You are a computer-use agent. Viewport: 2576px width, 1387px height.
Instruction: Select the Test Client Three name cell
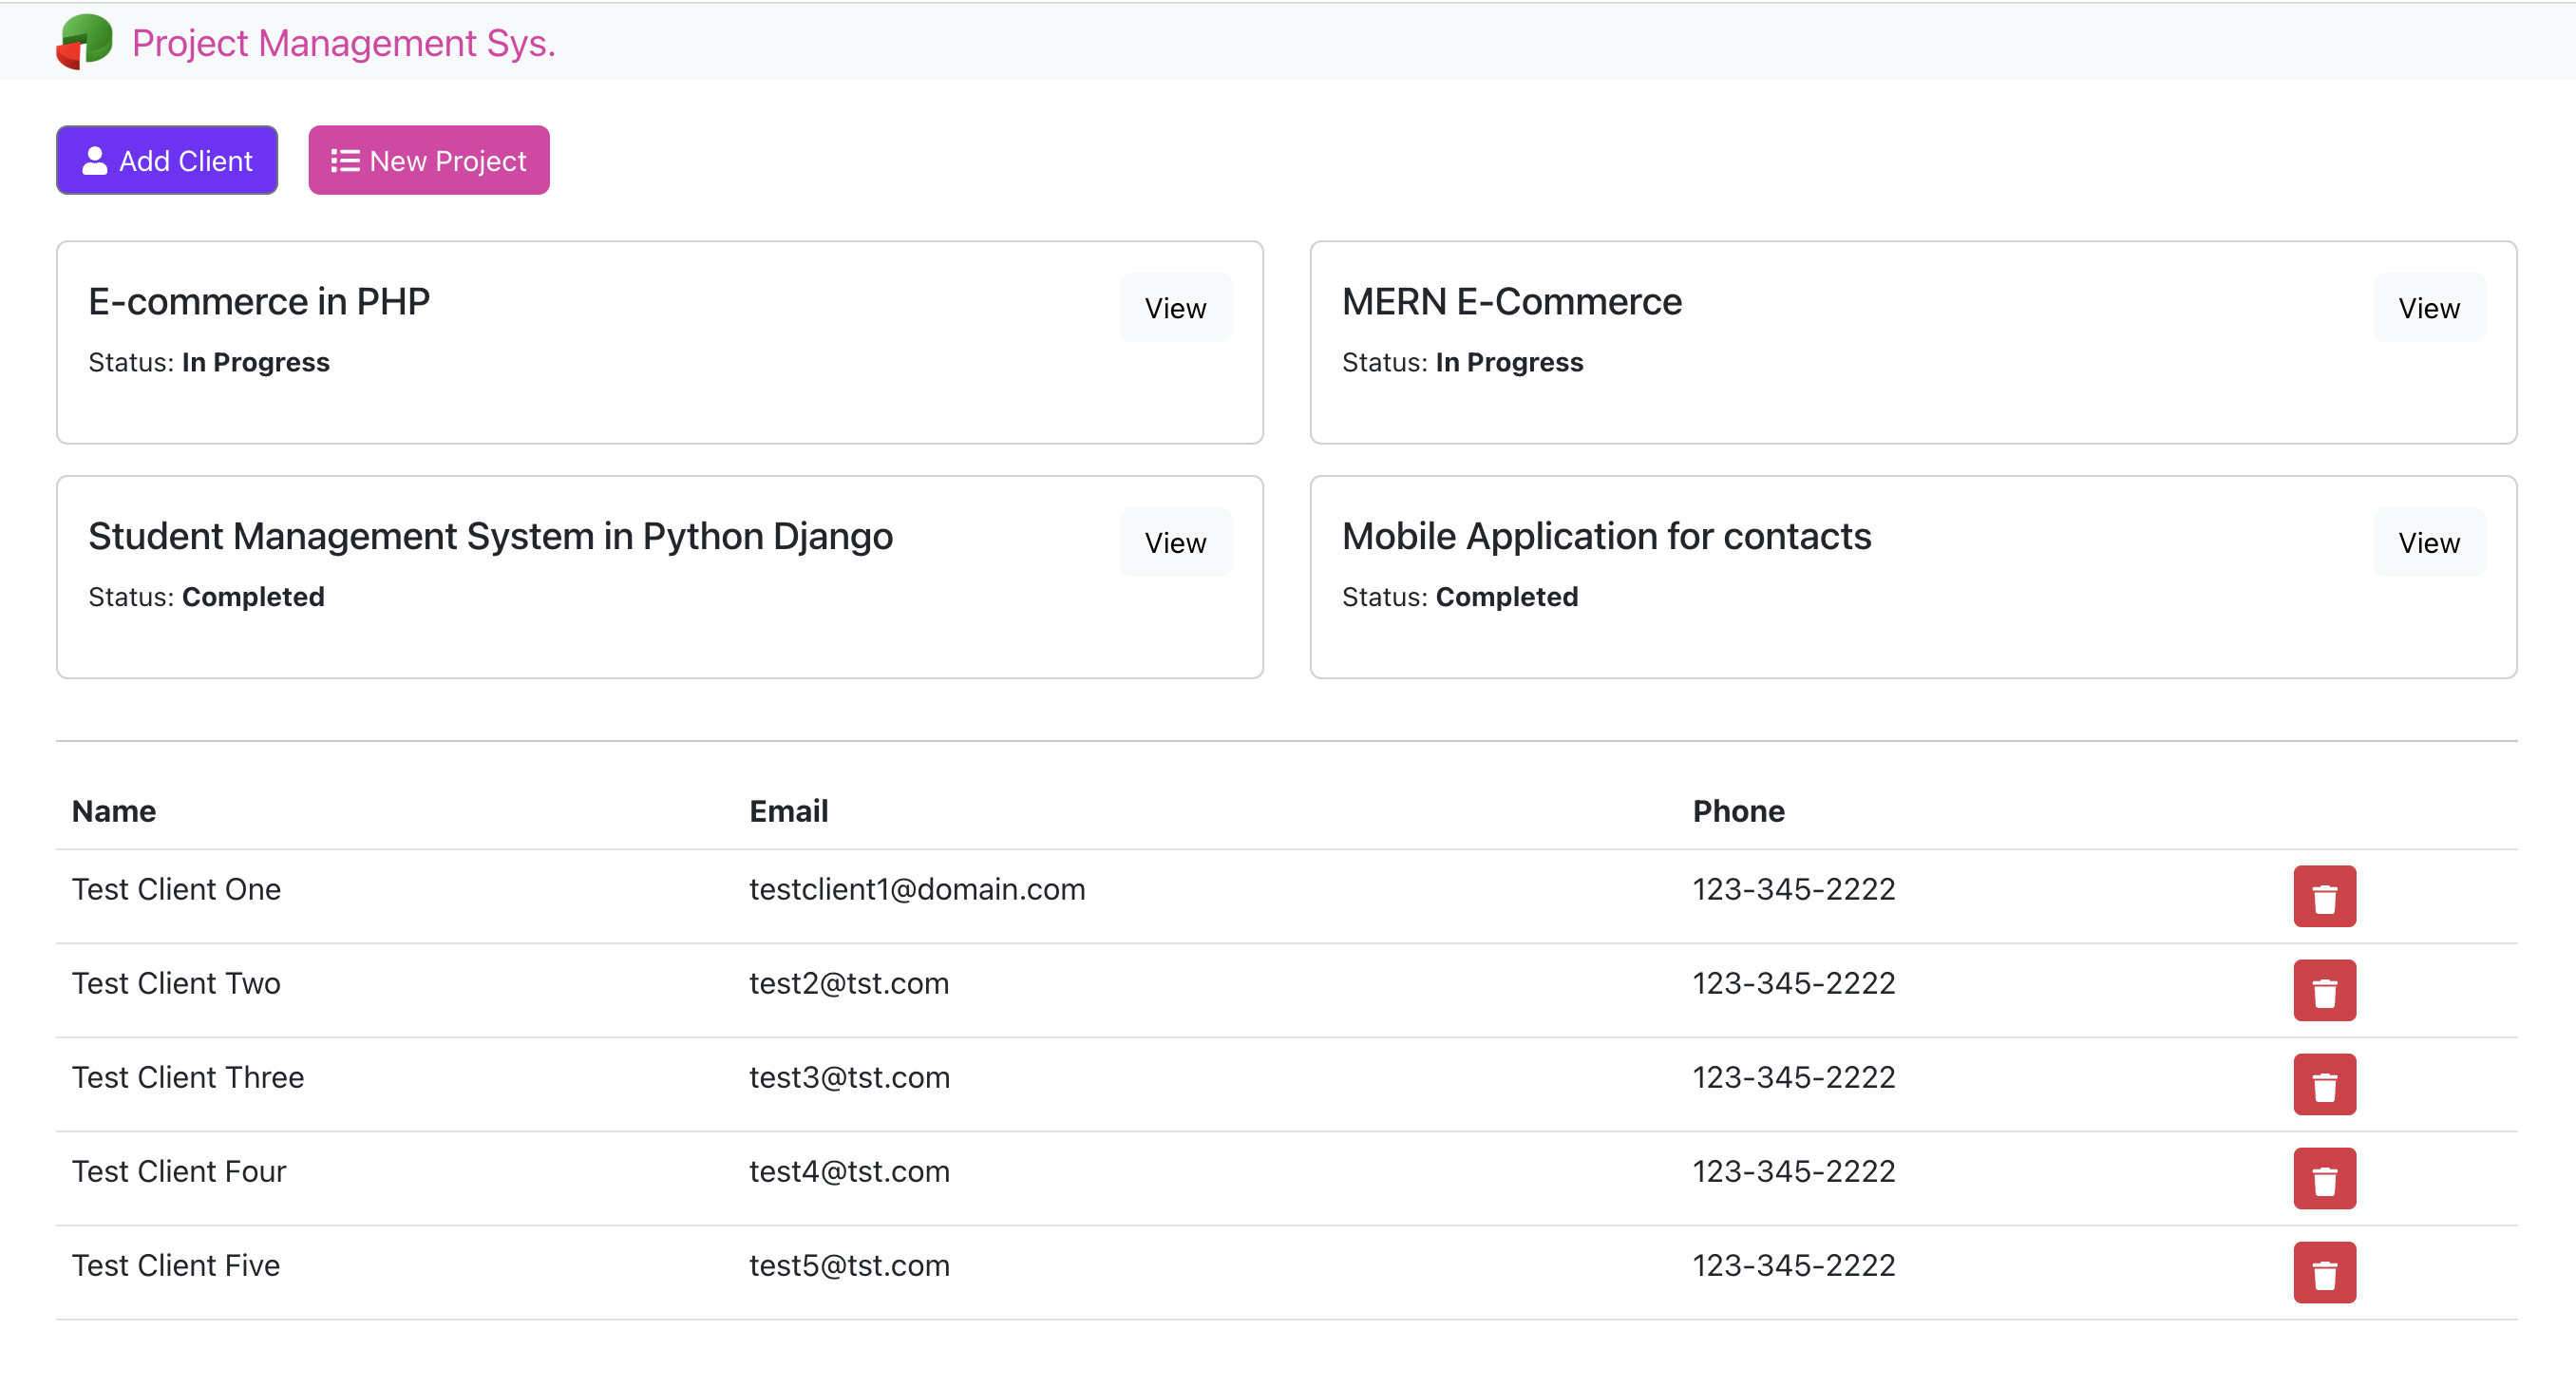[188, 1077]
